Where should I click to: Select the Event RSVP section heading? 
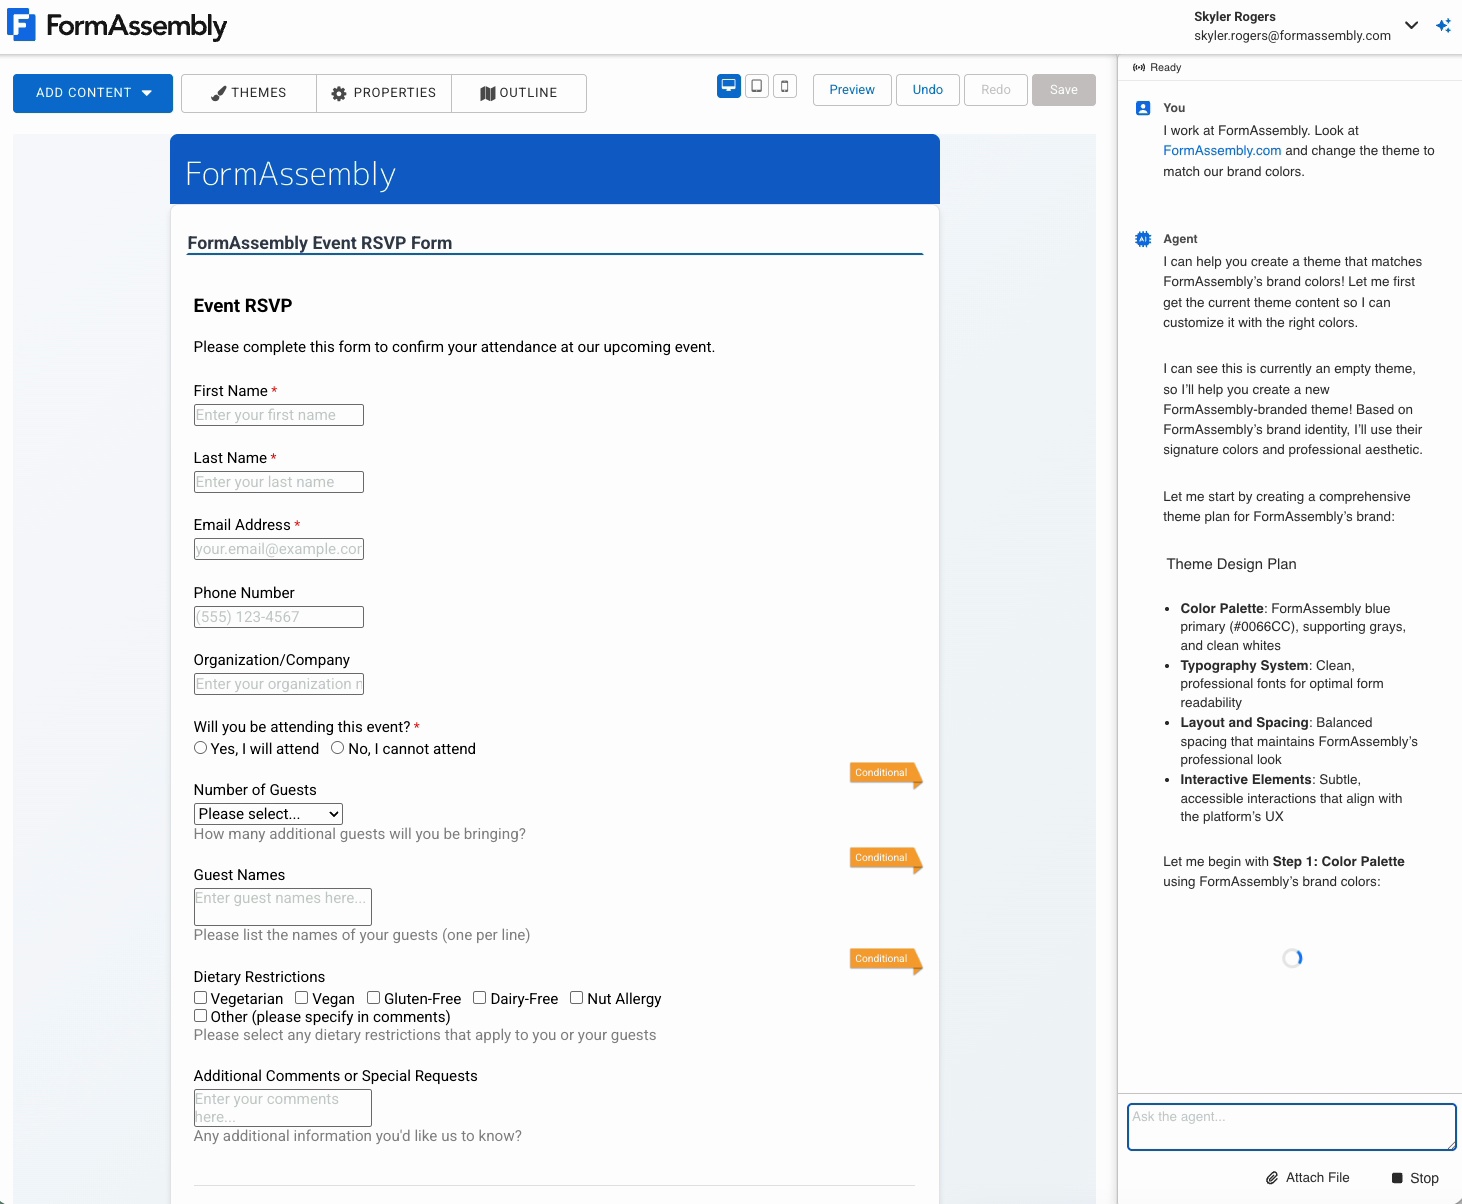coord(243,306)
